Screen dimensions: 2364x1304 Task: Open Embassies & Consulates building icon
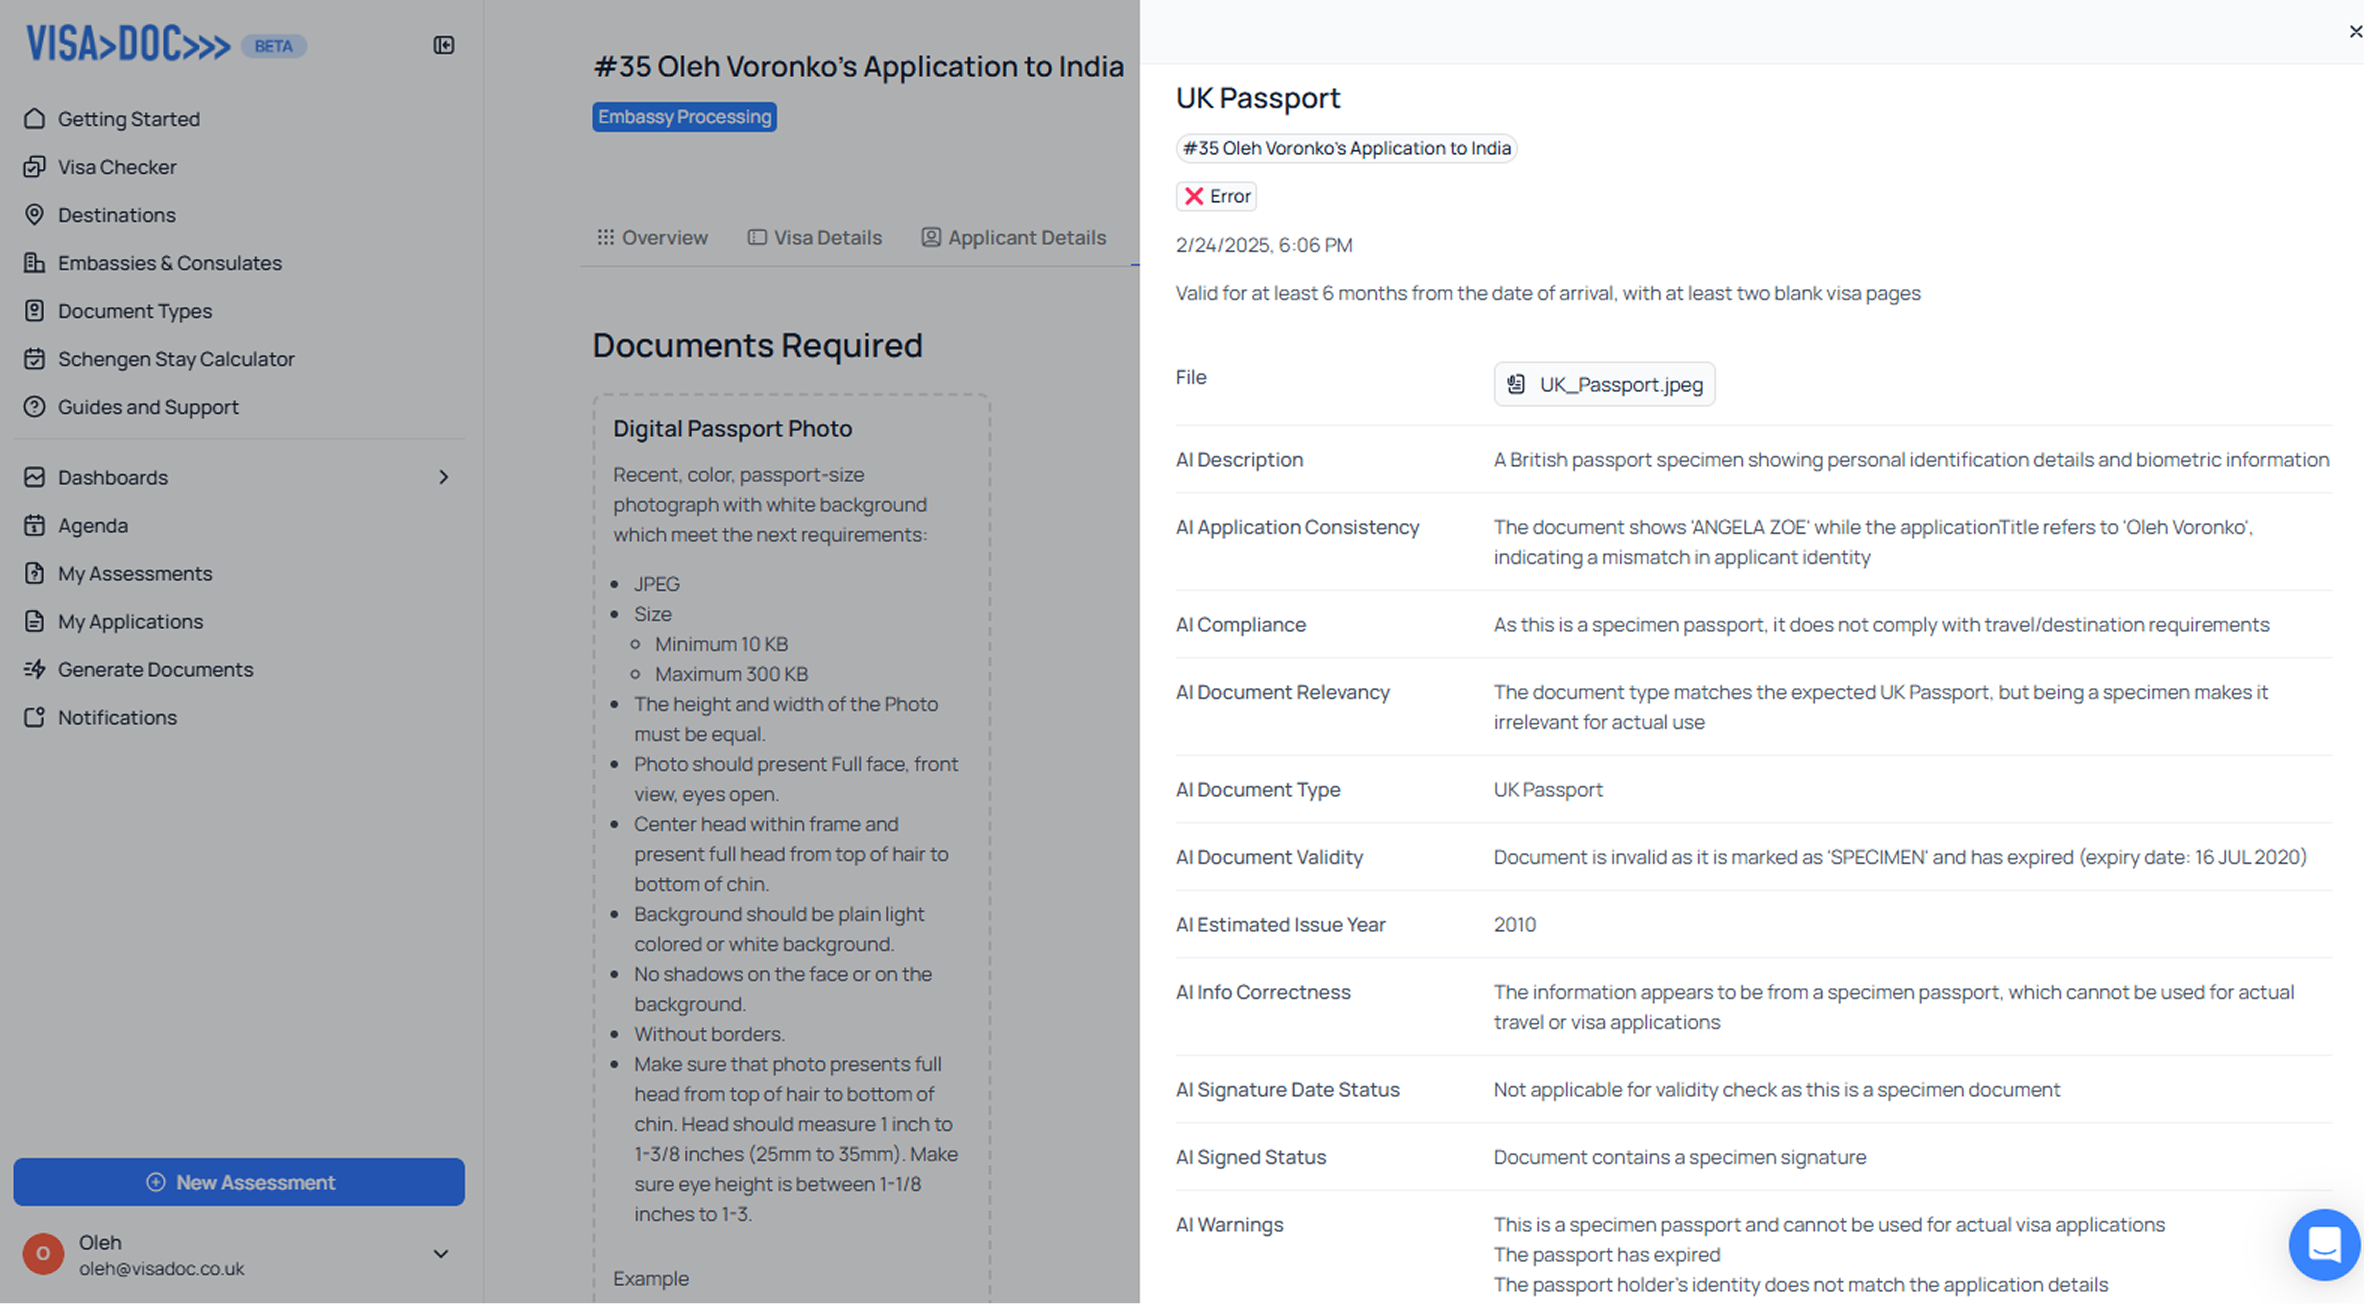[x=34, y=263]
